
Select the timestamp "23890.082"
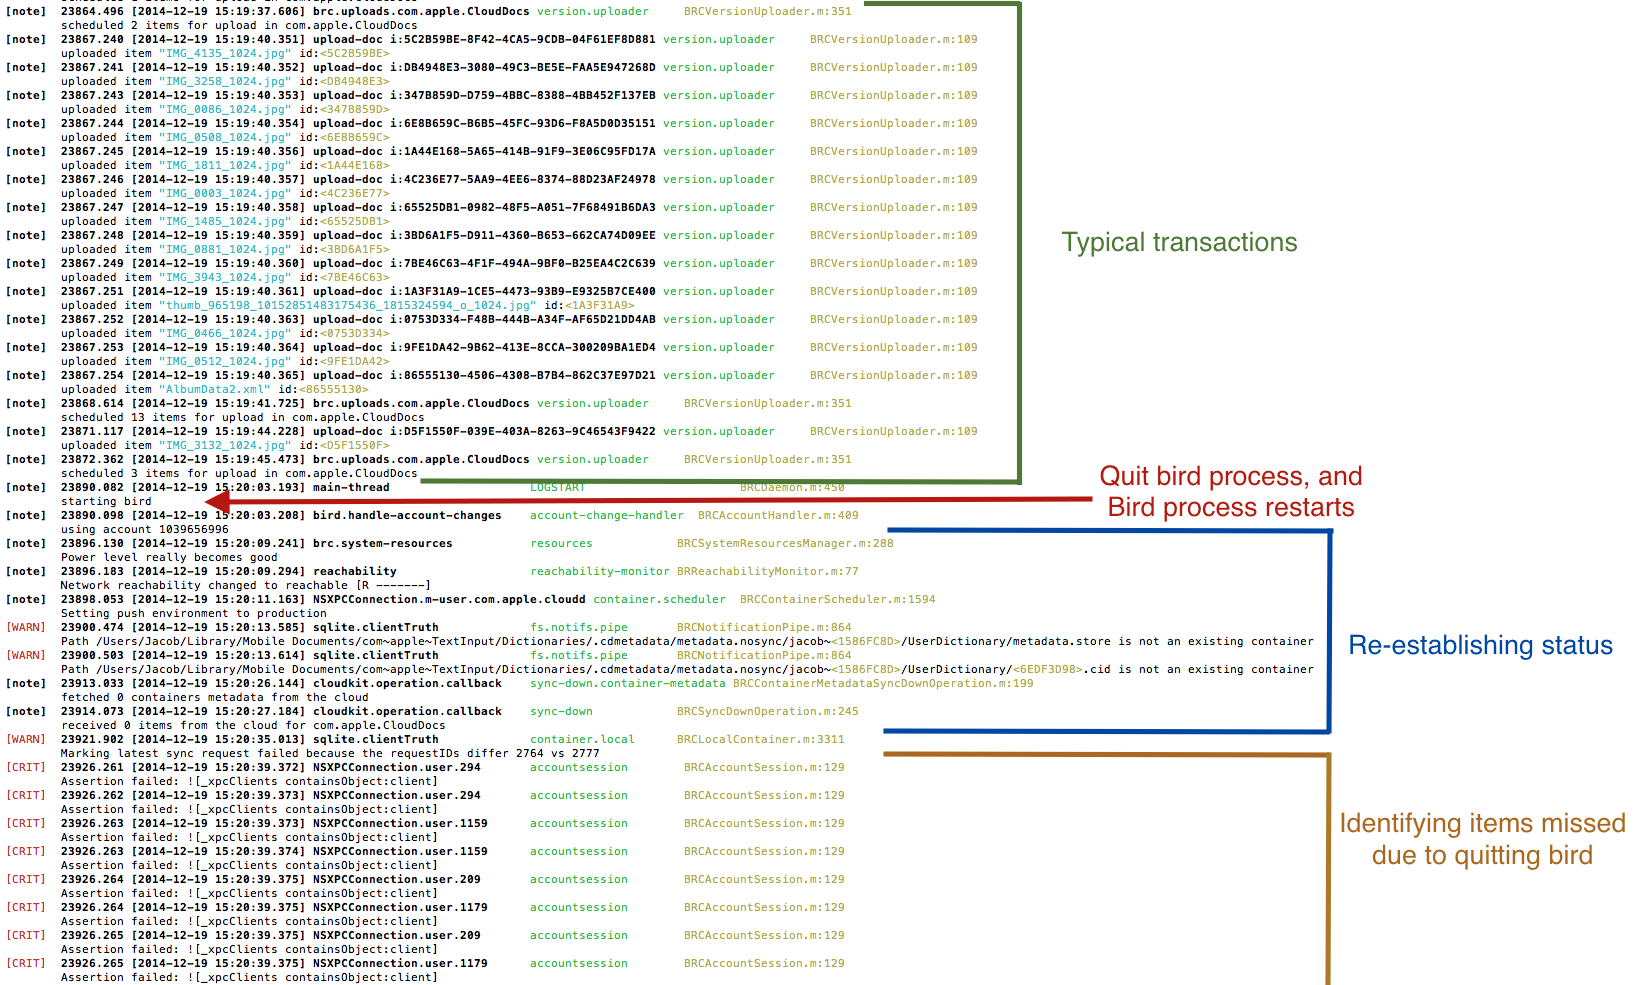[x=93, y=488]
